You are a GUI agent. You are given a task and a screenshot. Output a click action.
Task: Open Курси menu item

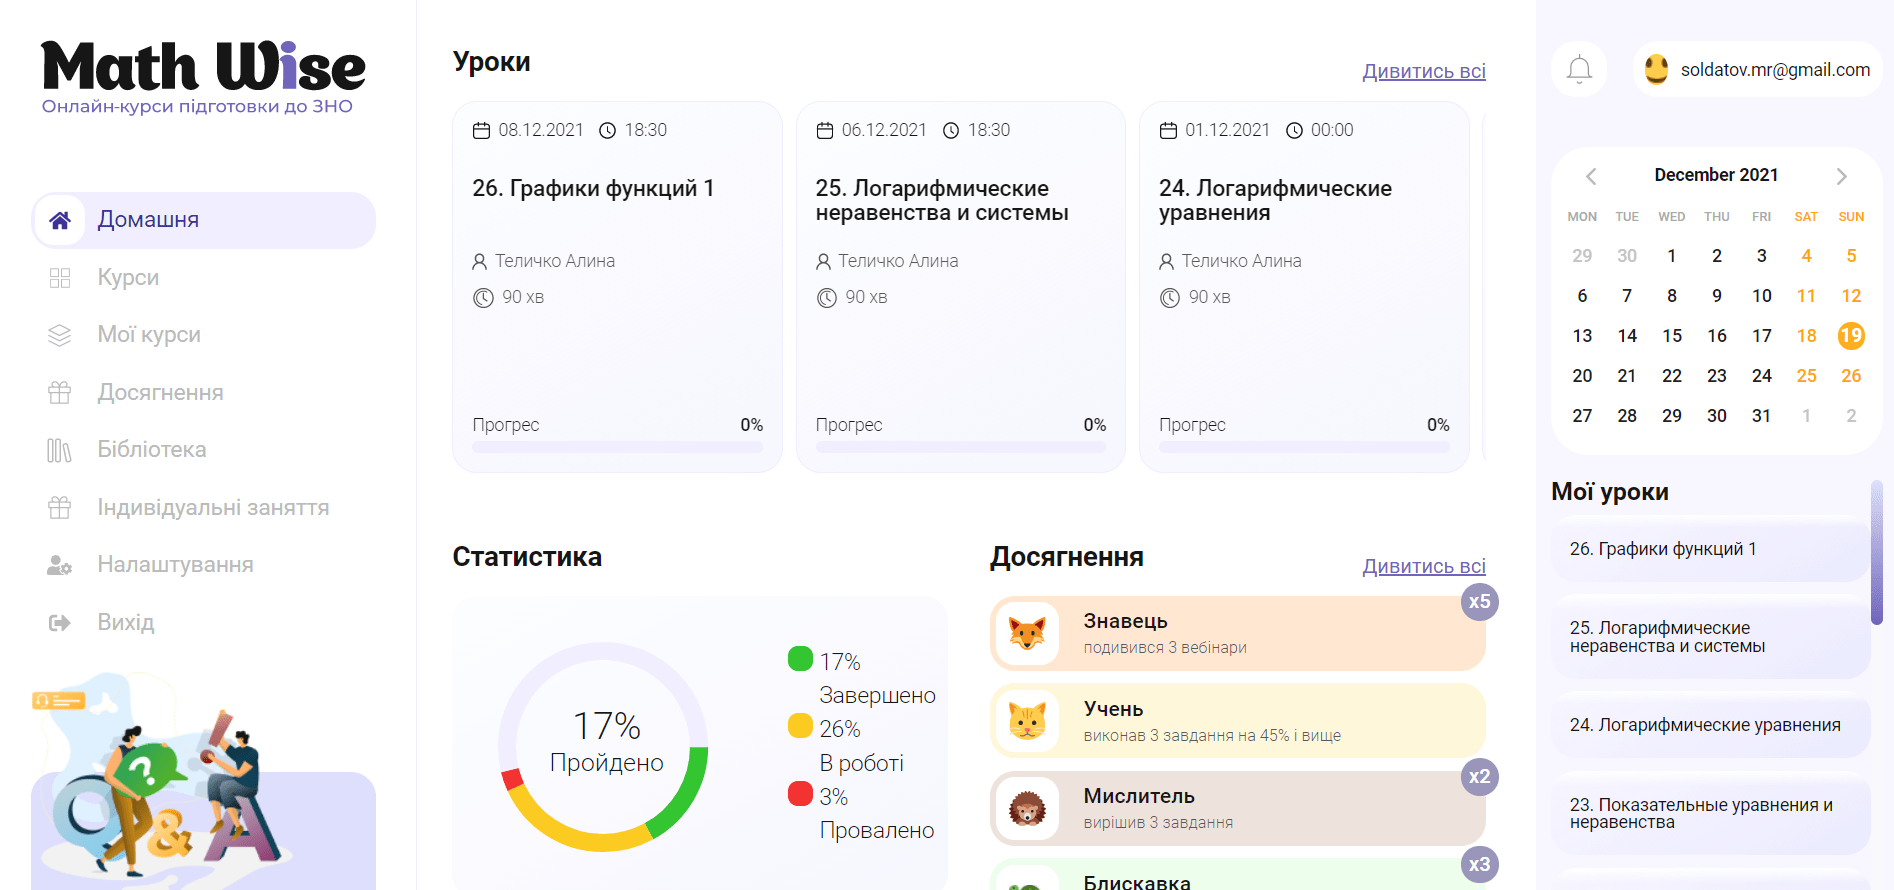point(204,278)
